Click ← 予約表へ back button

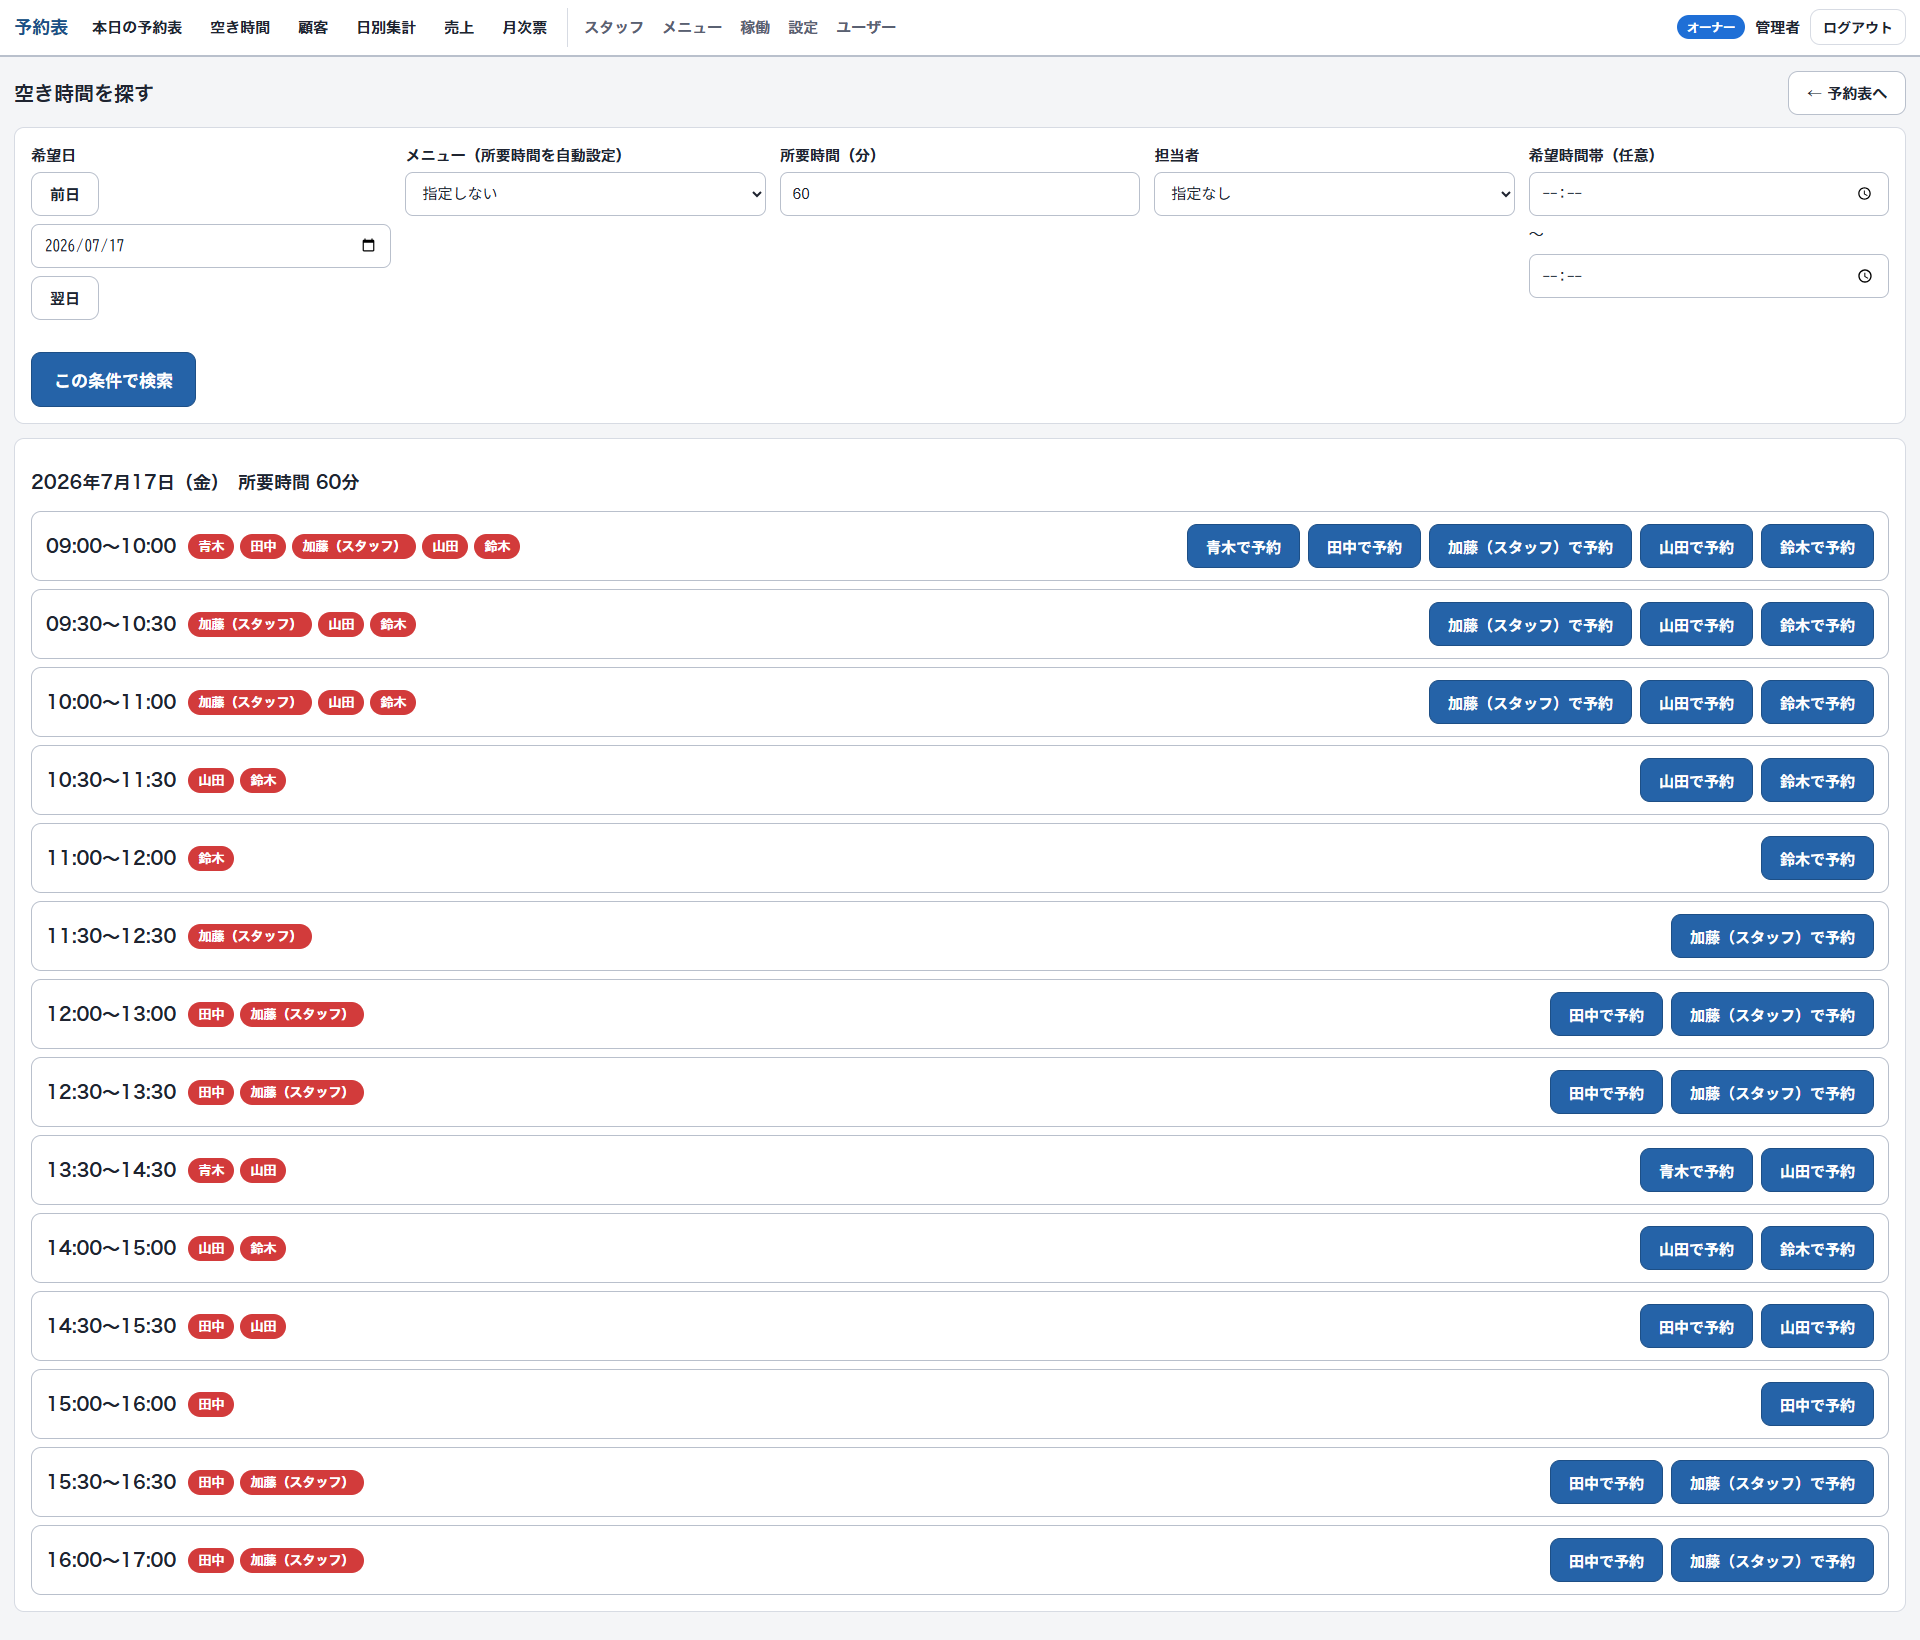click(x=1846, y=93)
